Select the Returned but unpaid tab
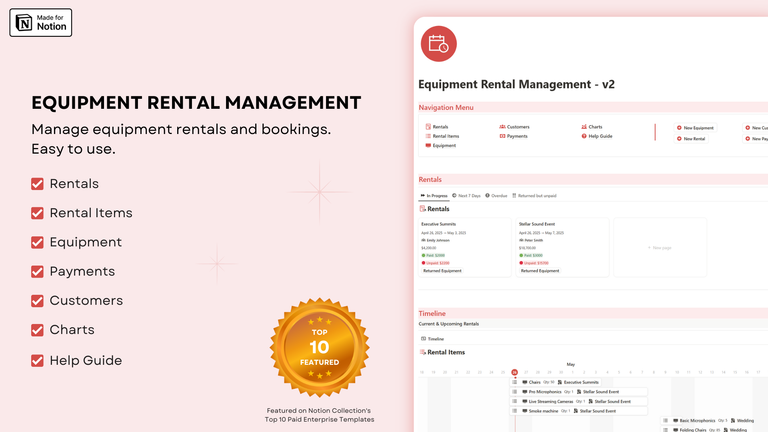 click(536, 196)
